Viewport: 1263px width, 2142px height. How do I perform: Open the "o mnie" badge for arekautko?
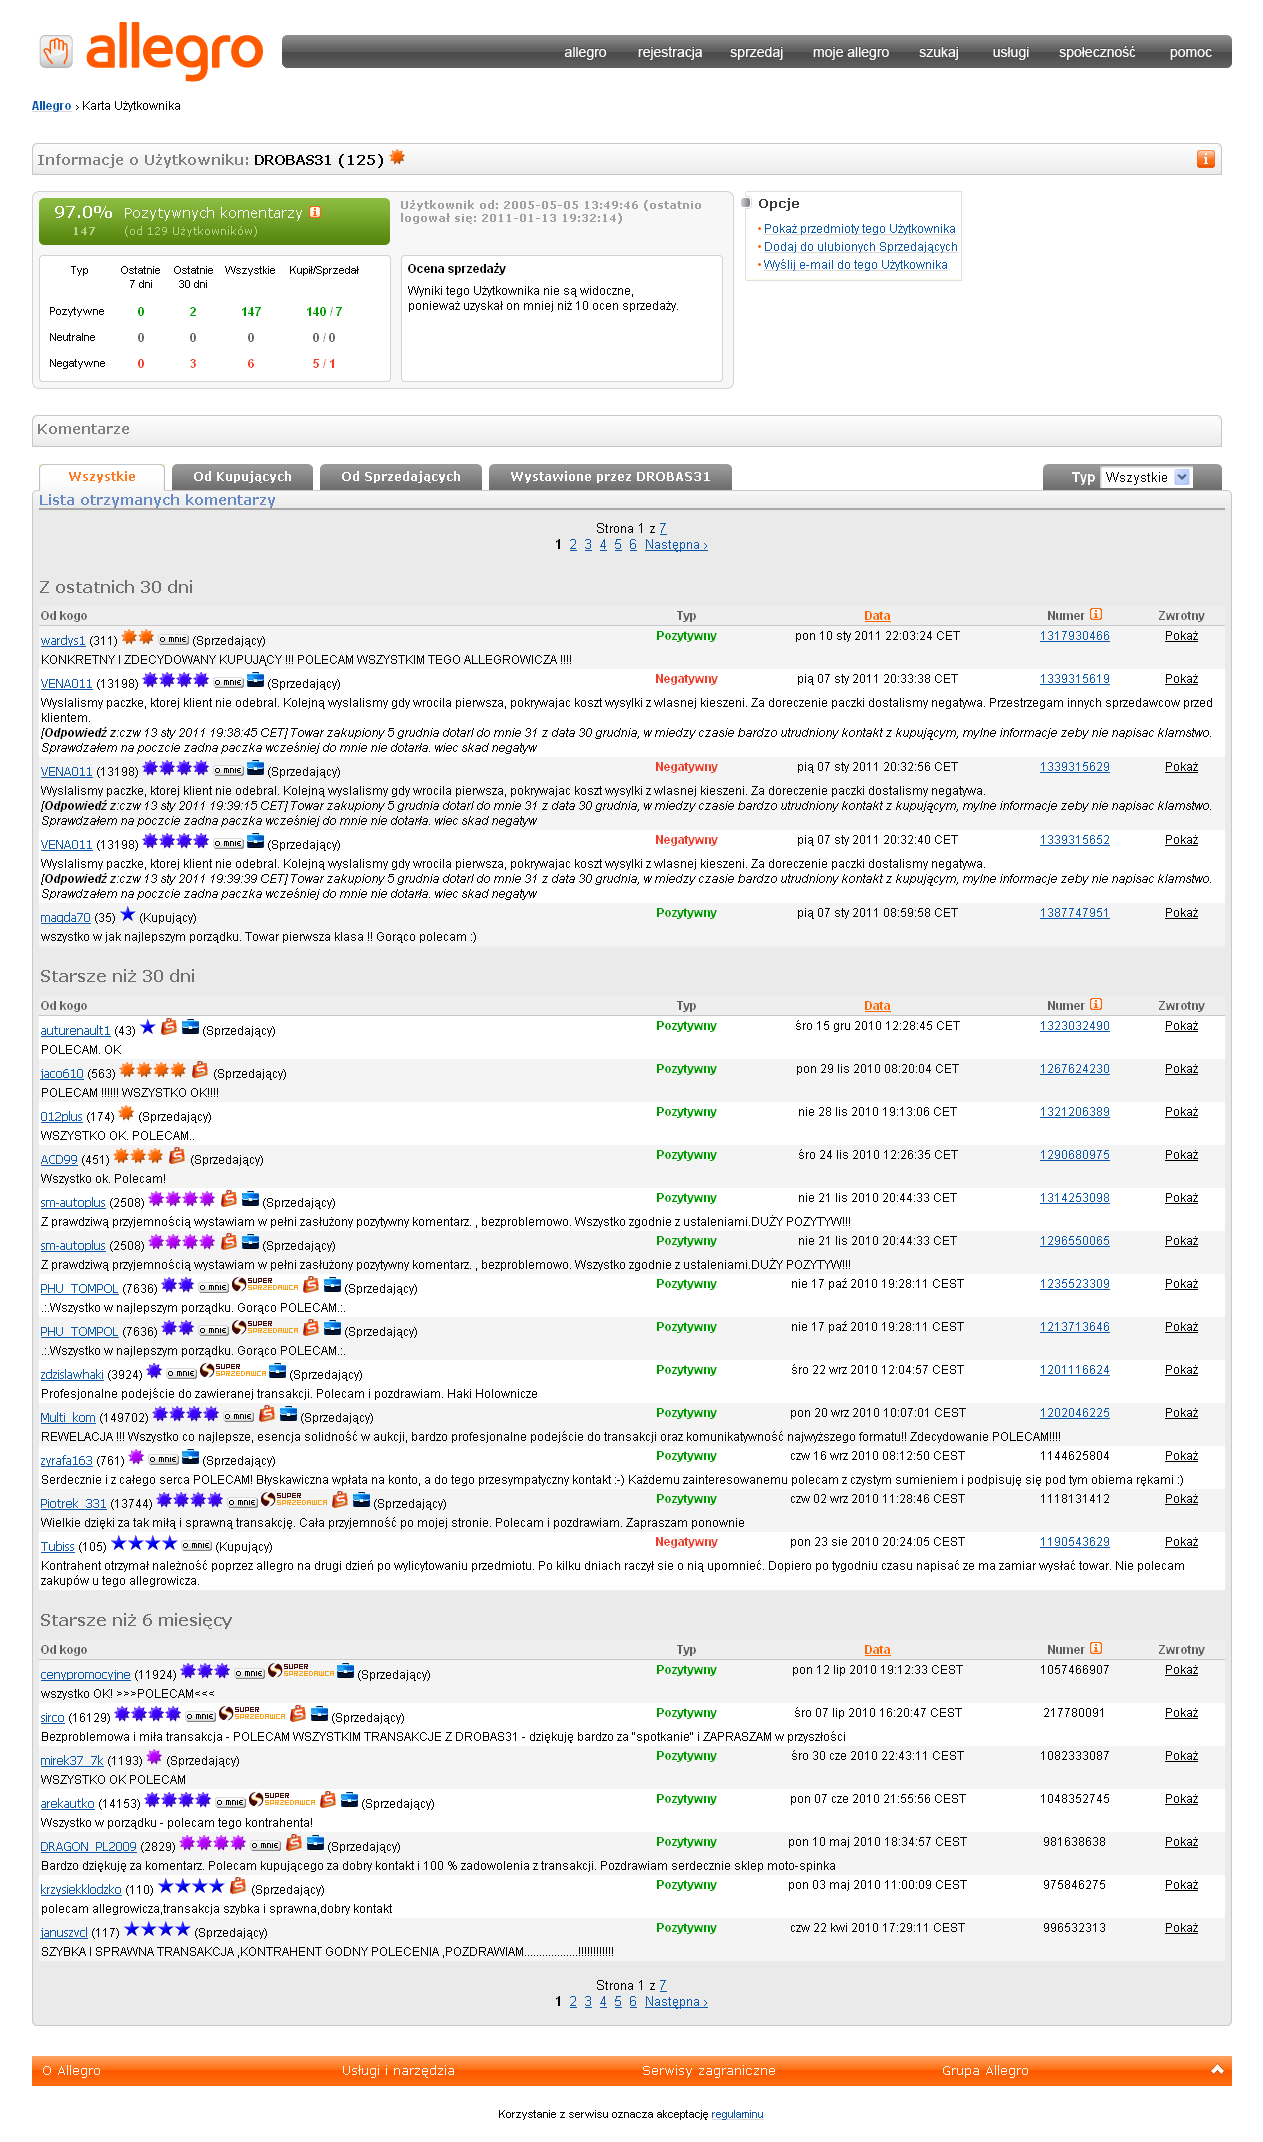(x=231, y=1802)
